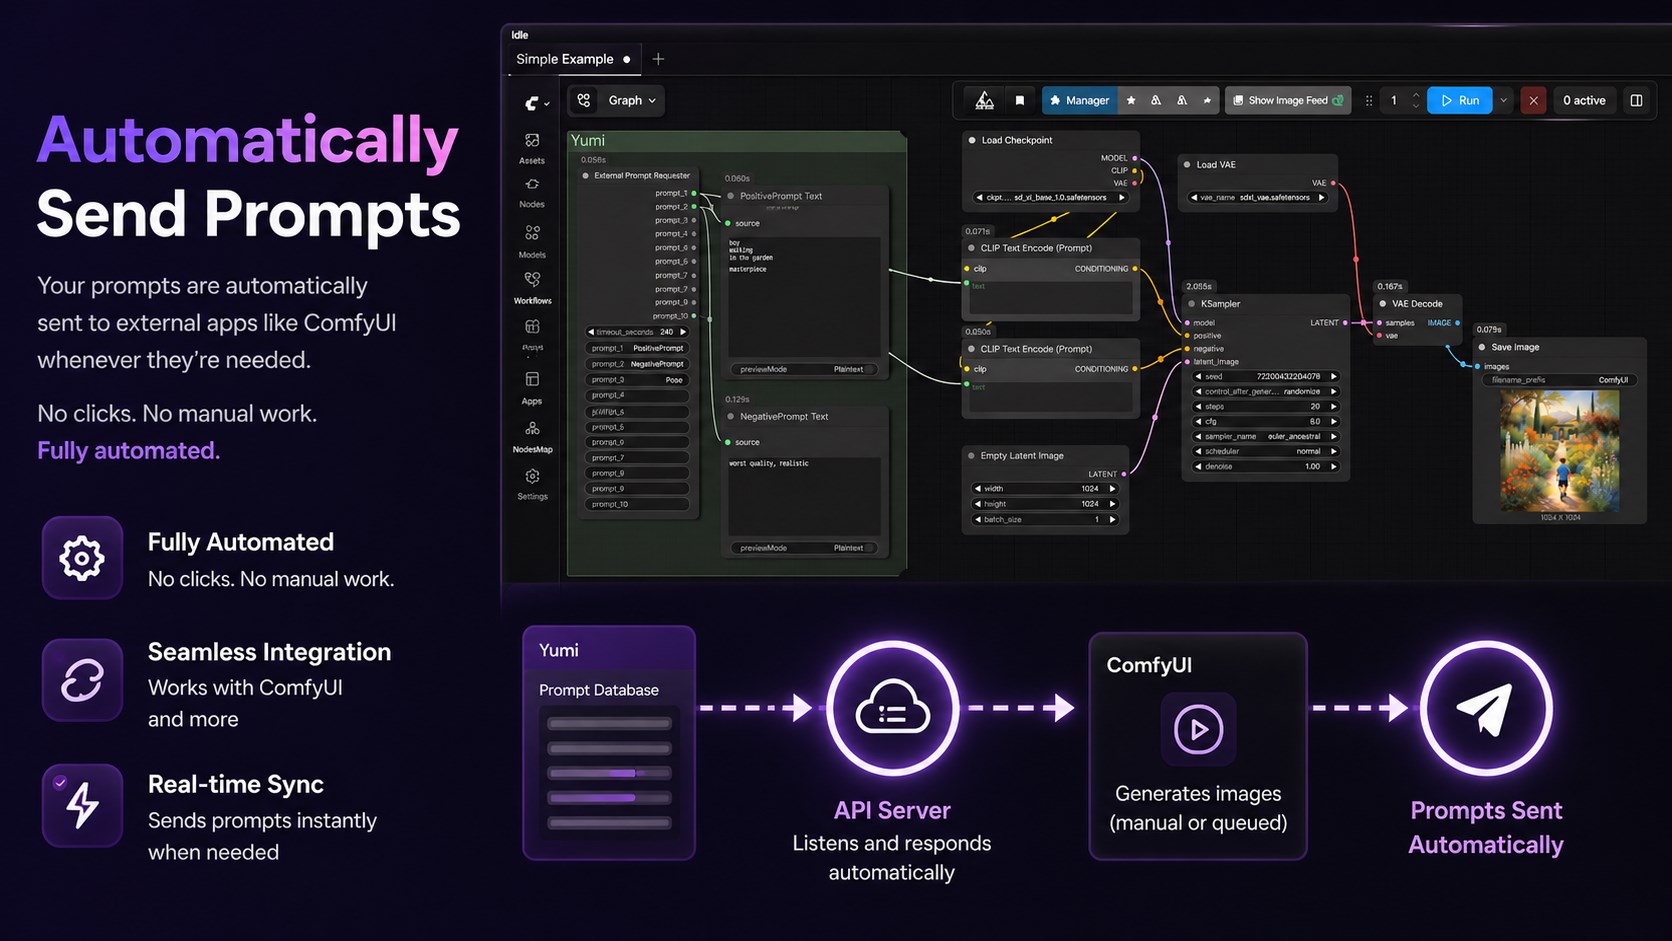
Task: Open the Workflows sidebar panel
Action: (x=532, y=287)
